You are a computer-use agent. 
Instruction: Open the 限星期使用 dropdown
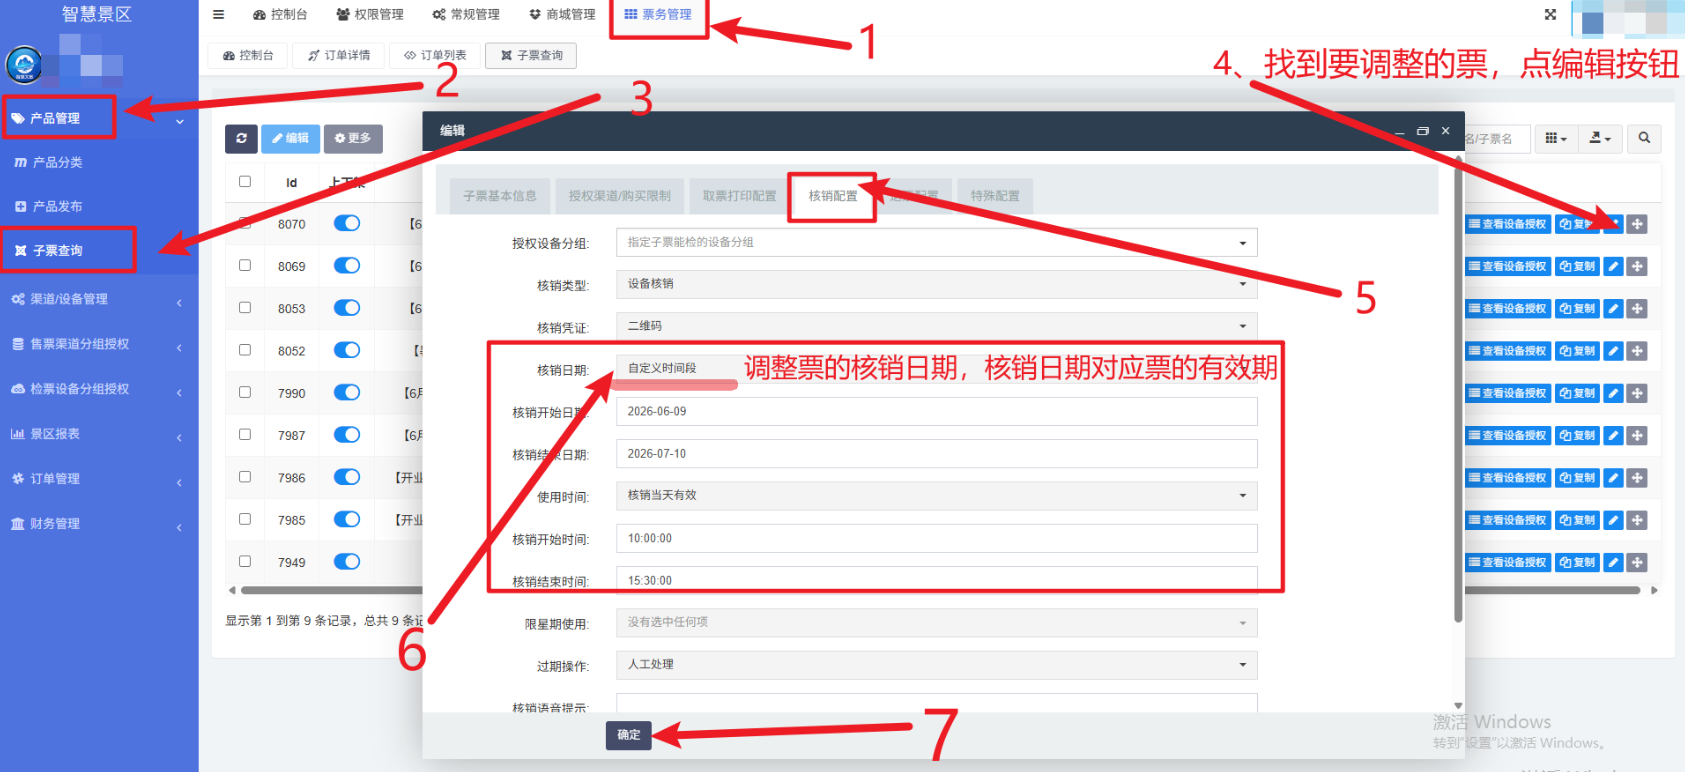(936, 622)
